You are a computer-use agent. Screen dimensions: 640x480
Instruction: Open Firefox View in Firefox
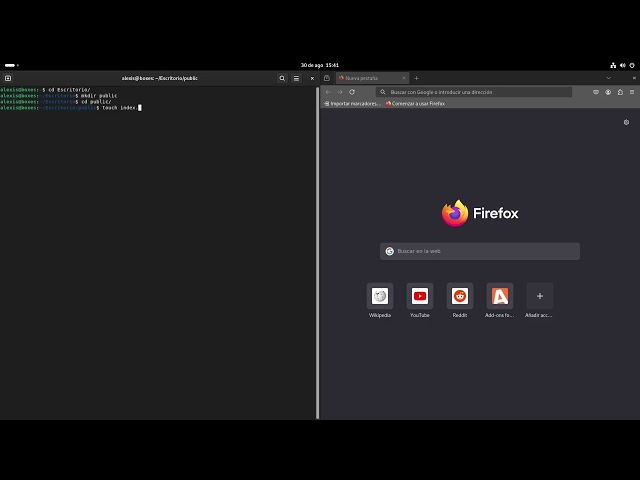[327, 78]
